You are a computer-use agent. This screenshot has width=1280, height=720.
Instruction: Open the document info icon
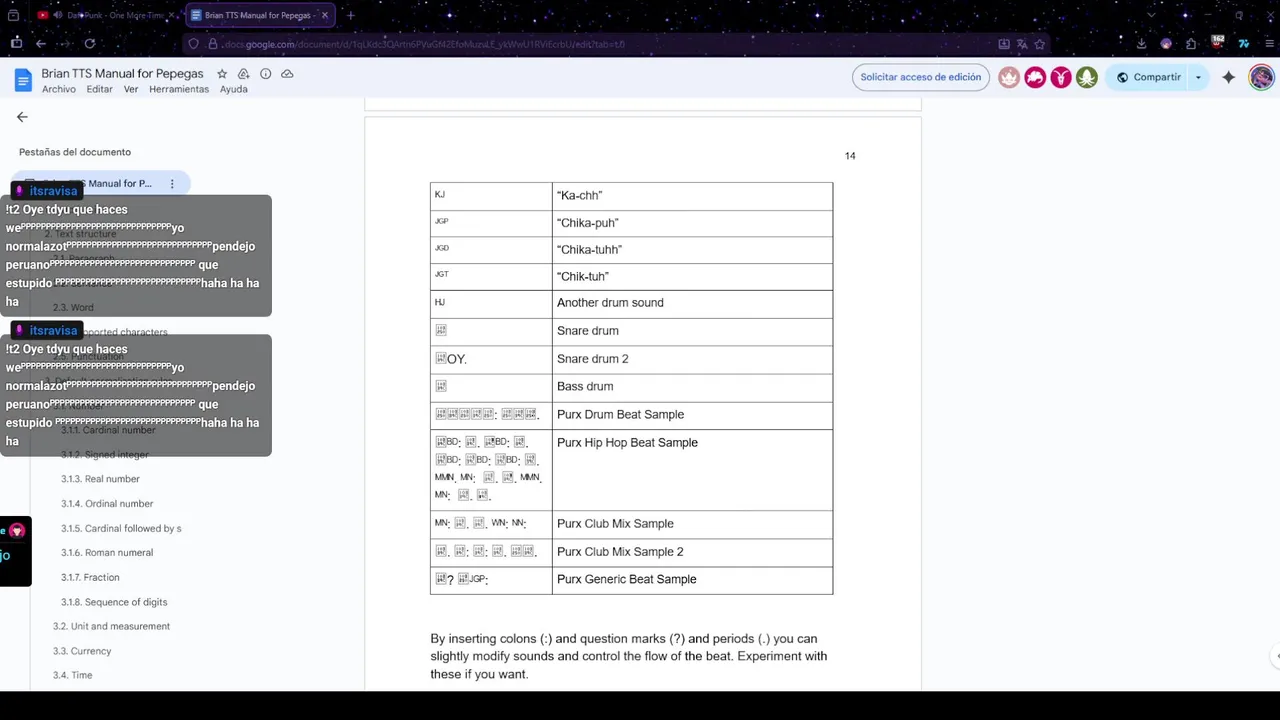click(265, 74)
